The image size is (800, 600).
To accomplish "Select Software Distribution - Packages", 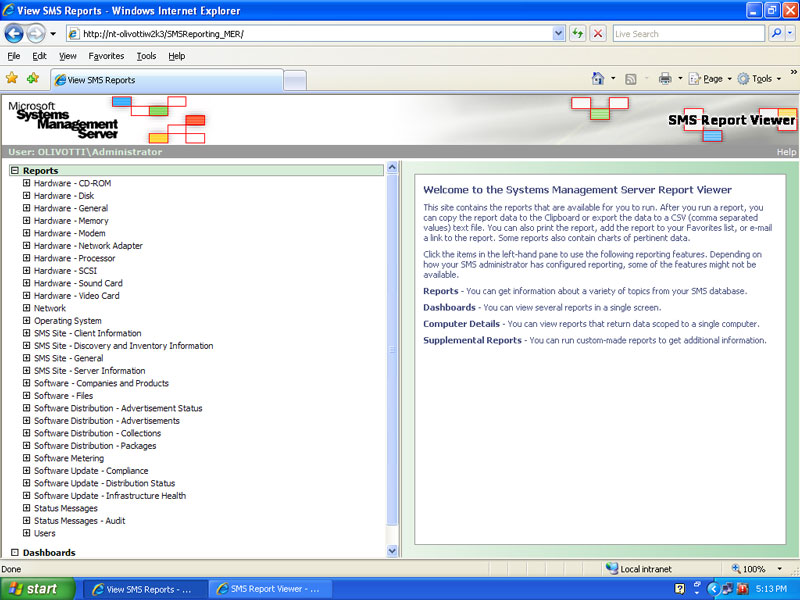I will tap(95, 445).
